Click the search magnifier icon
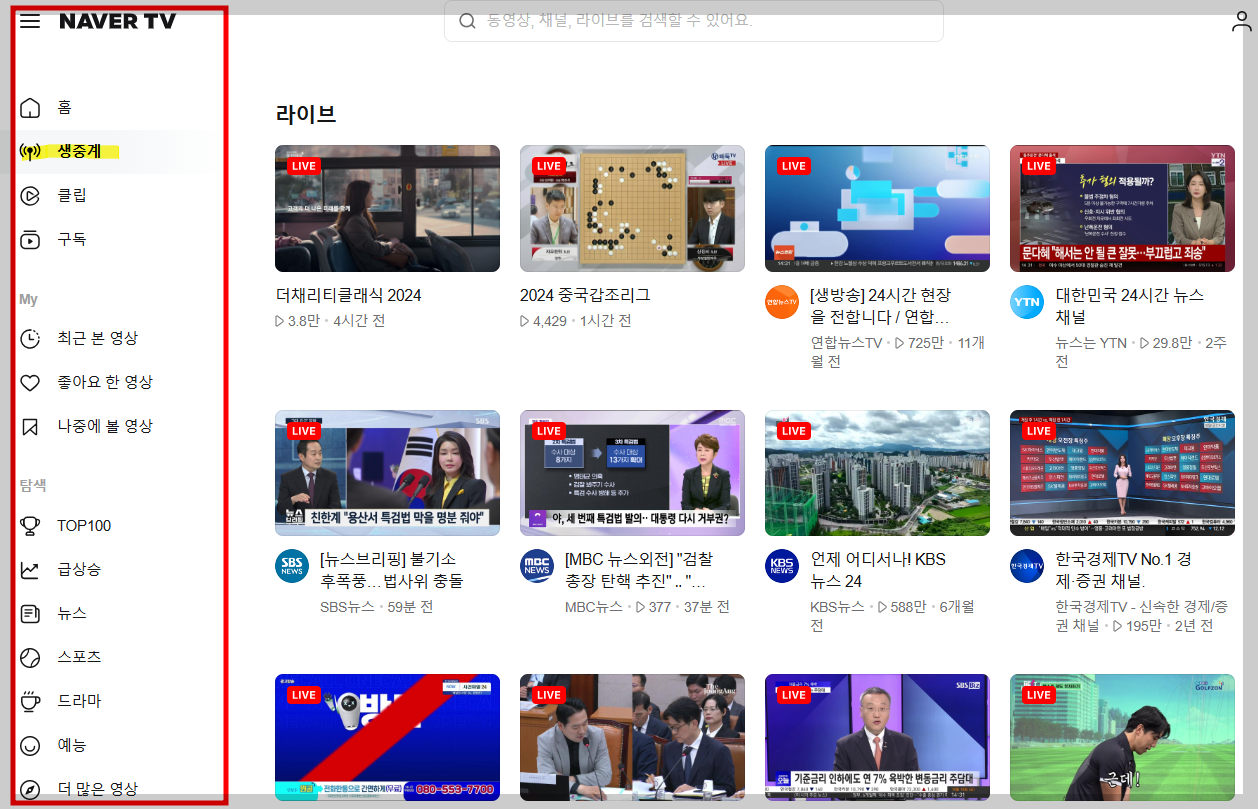 pos(467,21)
